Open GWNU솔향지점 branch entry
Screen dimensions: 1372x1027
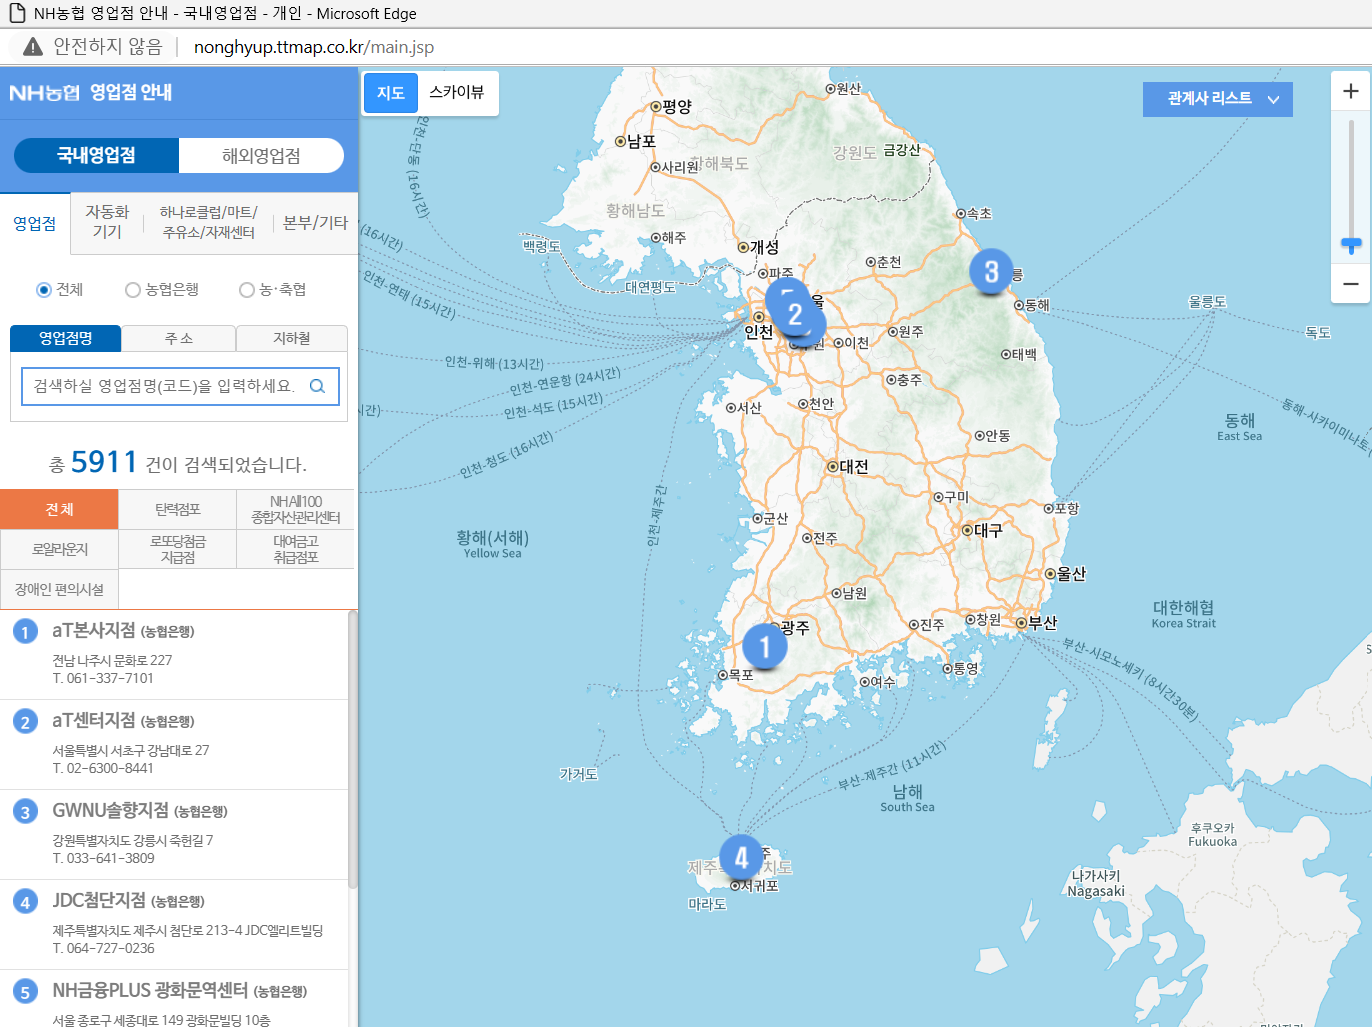(174, 835)
